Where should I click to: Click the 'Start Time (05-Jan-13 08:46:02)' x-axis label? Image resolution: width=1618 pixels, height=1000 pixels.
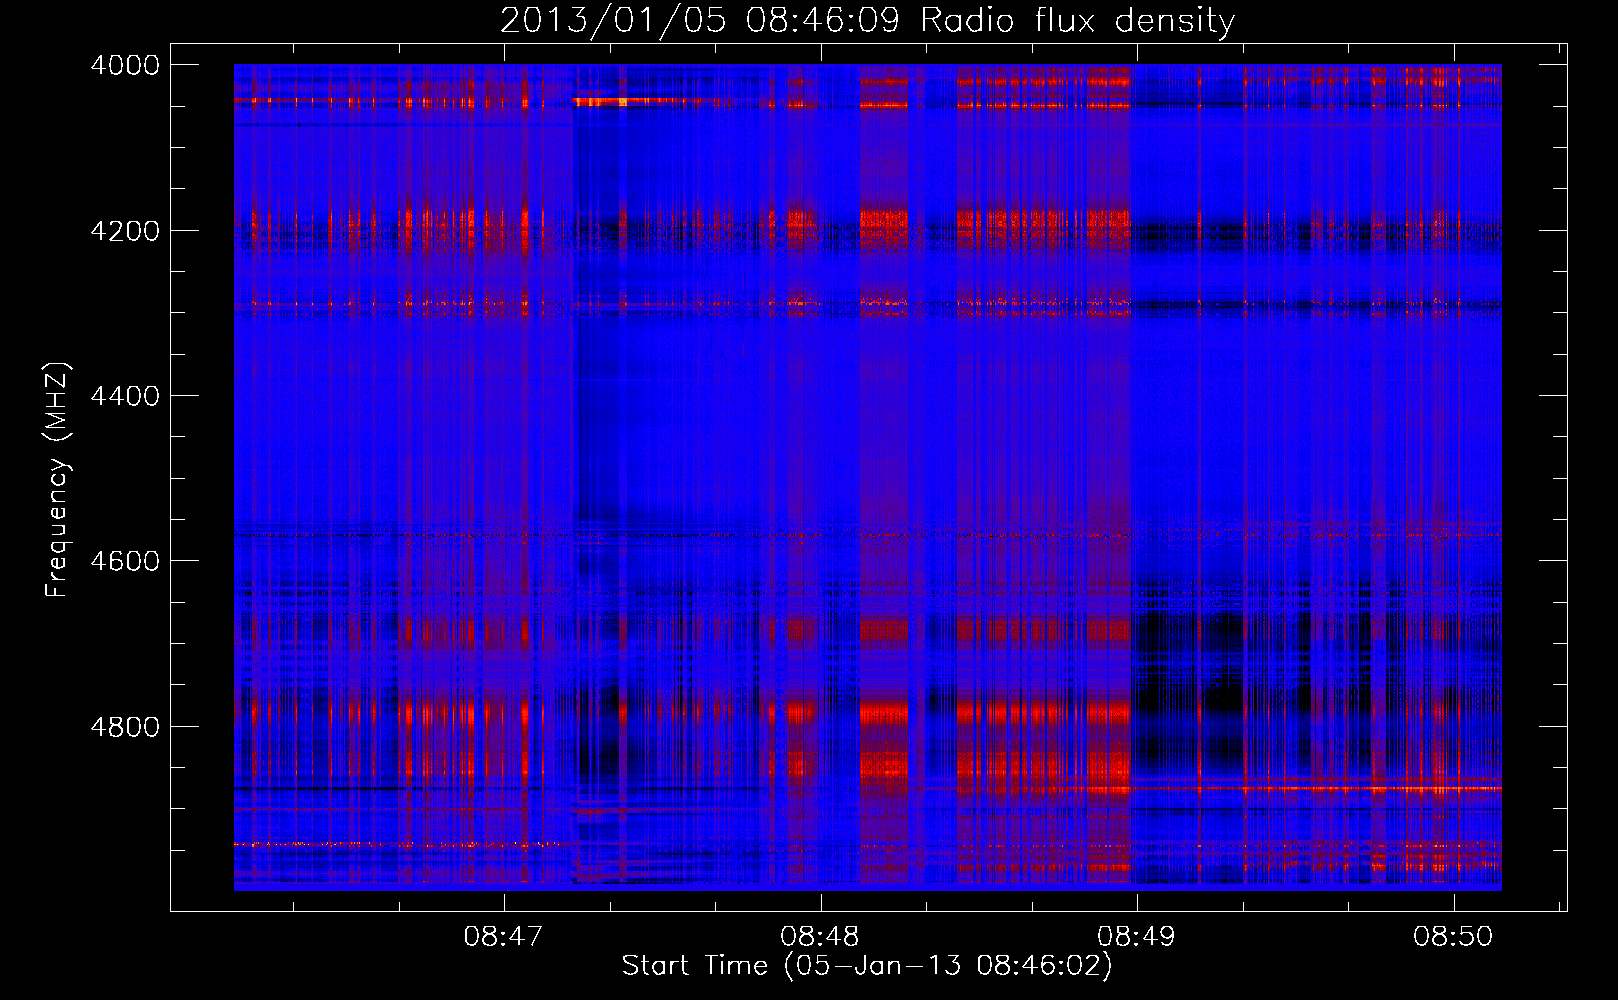(867, 966)
